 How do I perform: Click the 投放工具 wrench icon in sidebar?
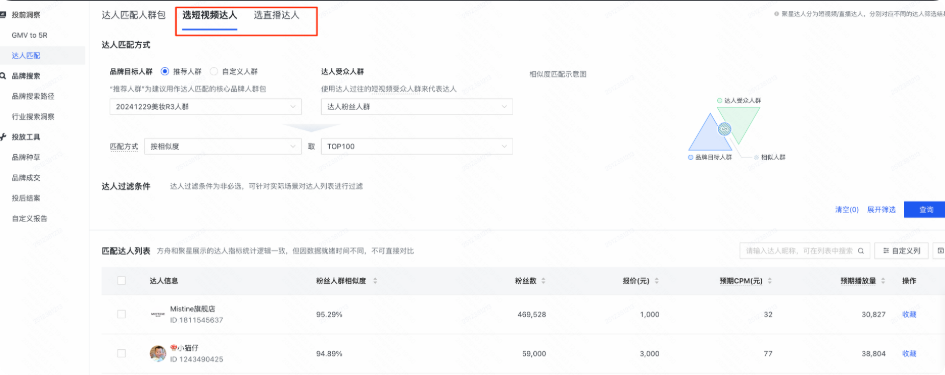[4, 137]
